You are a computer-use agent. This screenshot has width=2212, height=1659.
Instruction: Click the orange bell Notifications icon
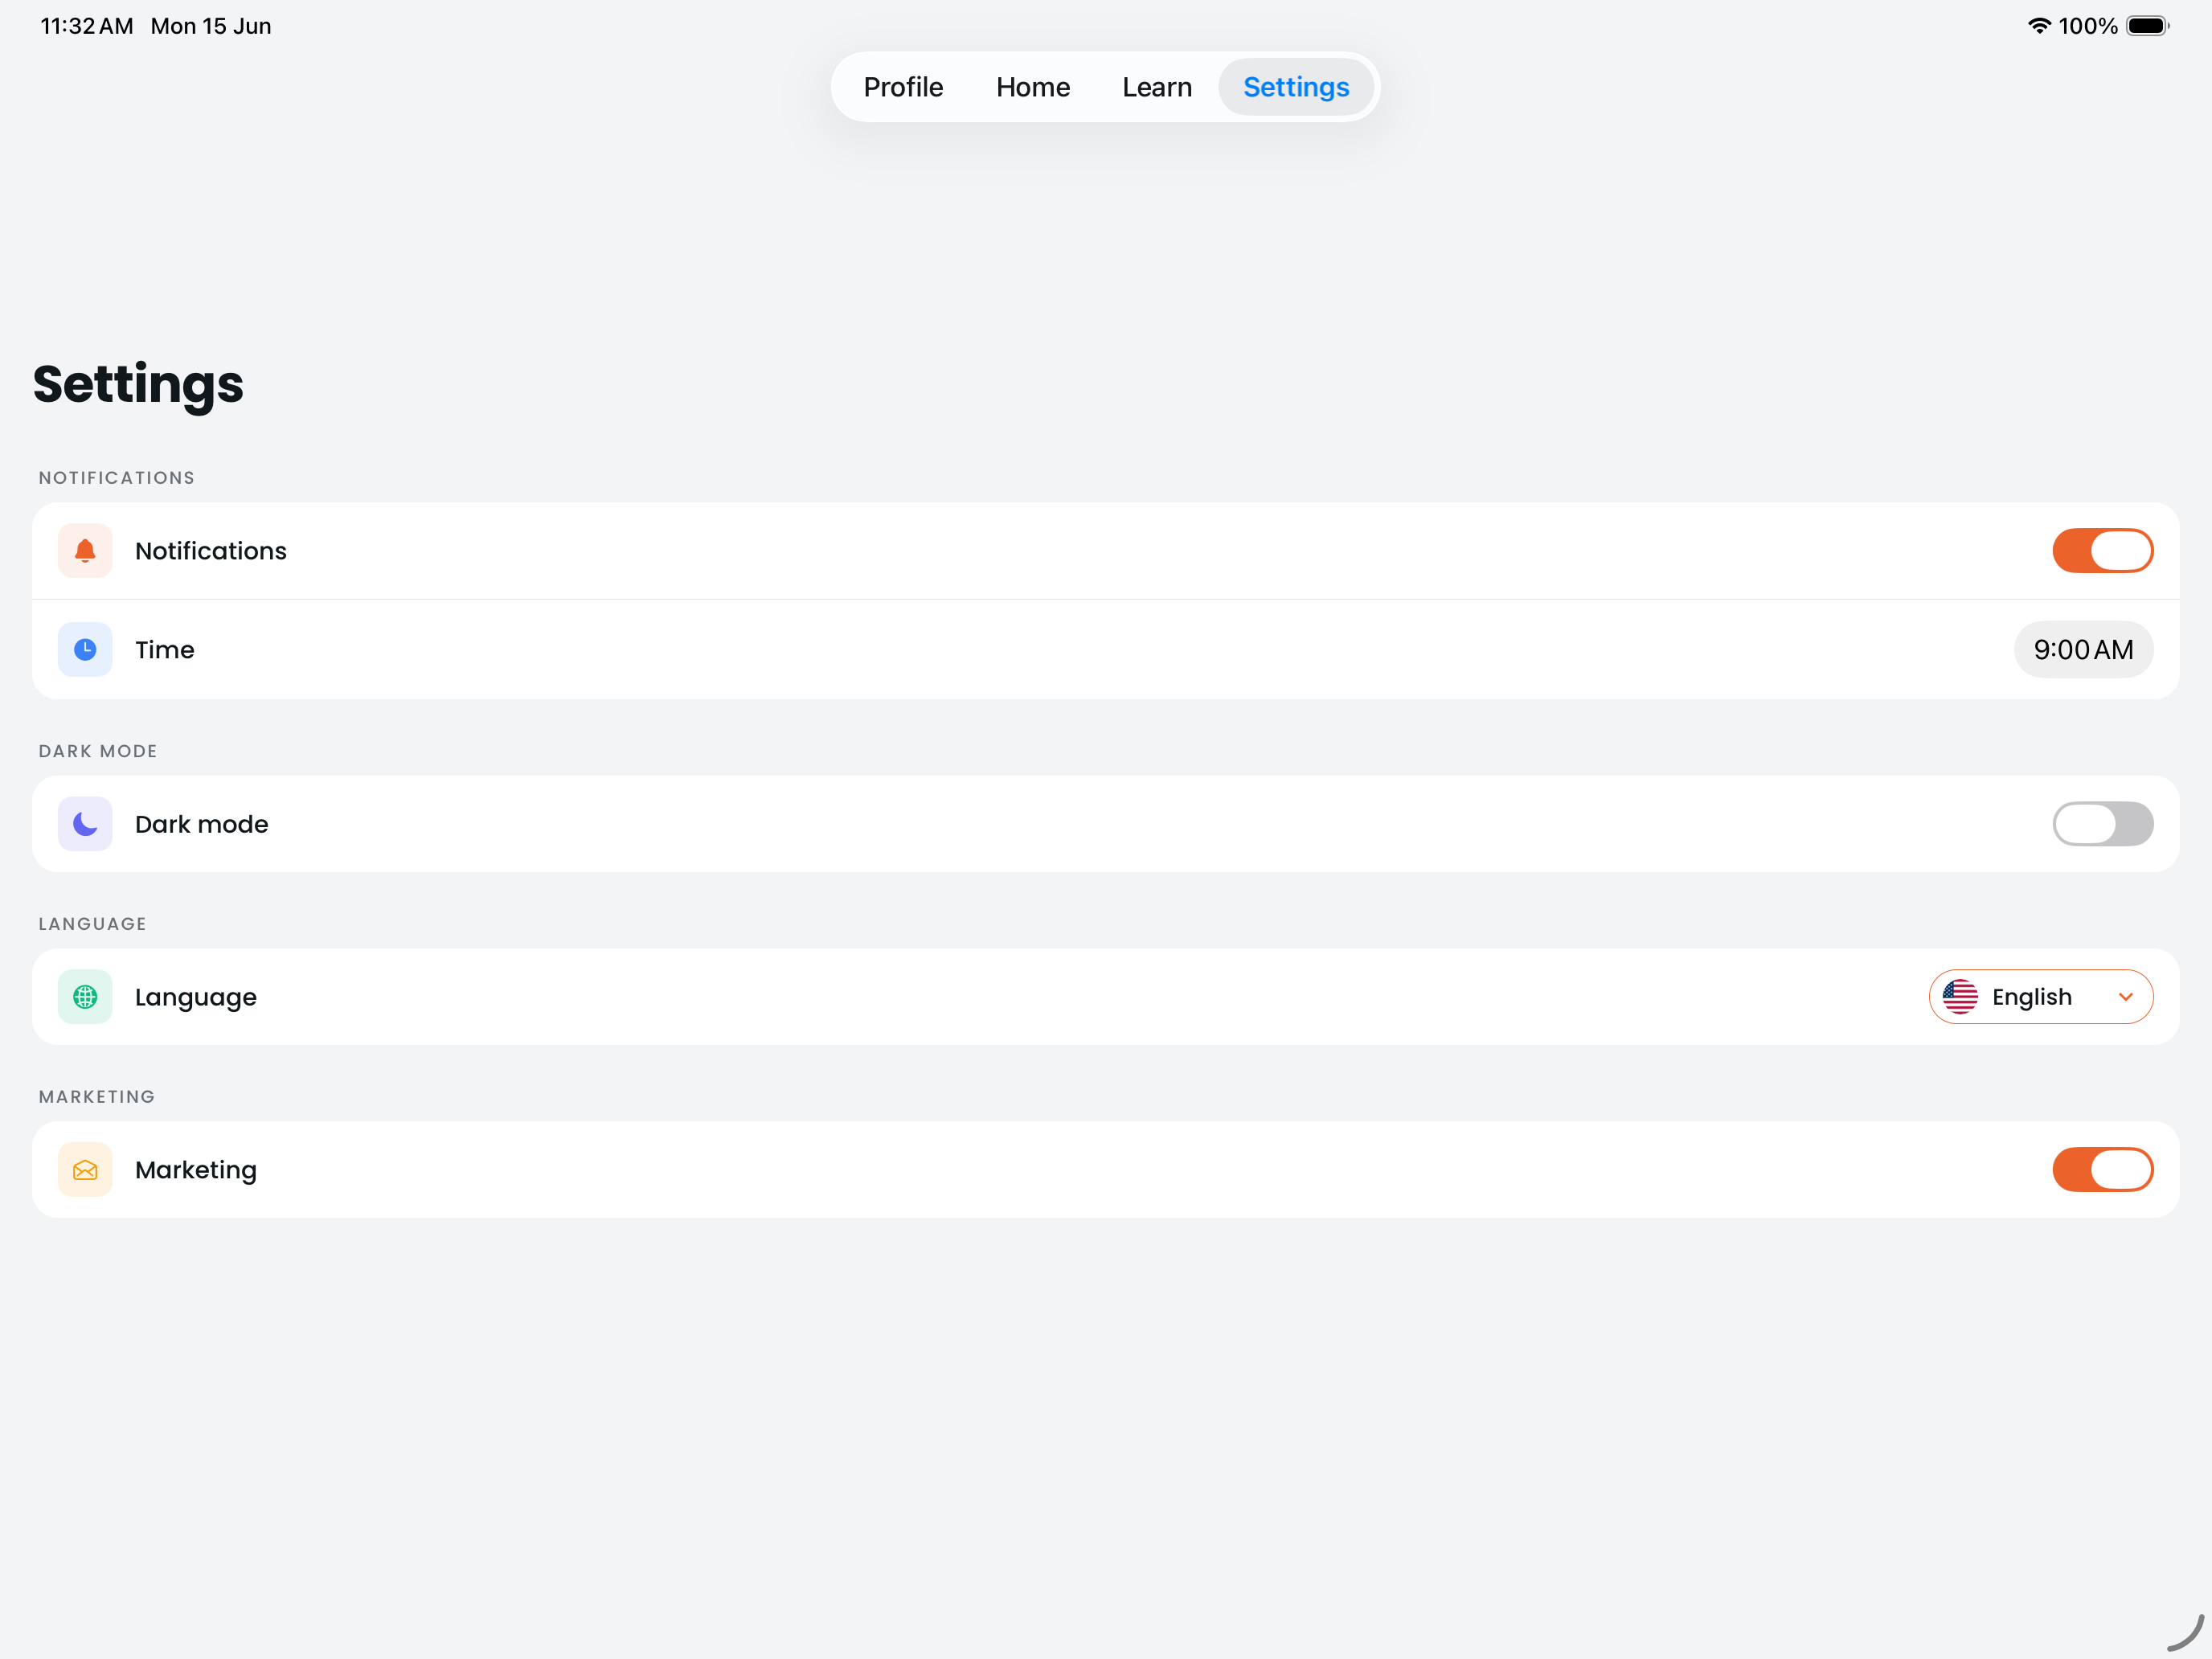(x=85, y=551)
